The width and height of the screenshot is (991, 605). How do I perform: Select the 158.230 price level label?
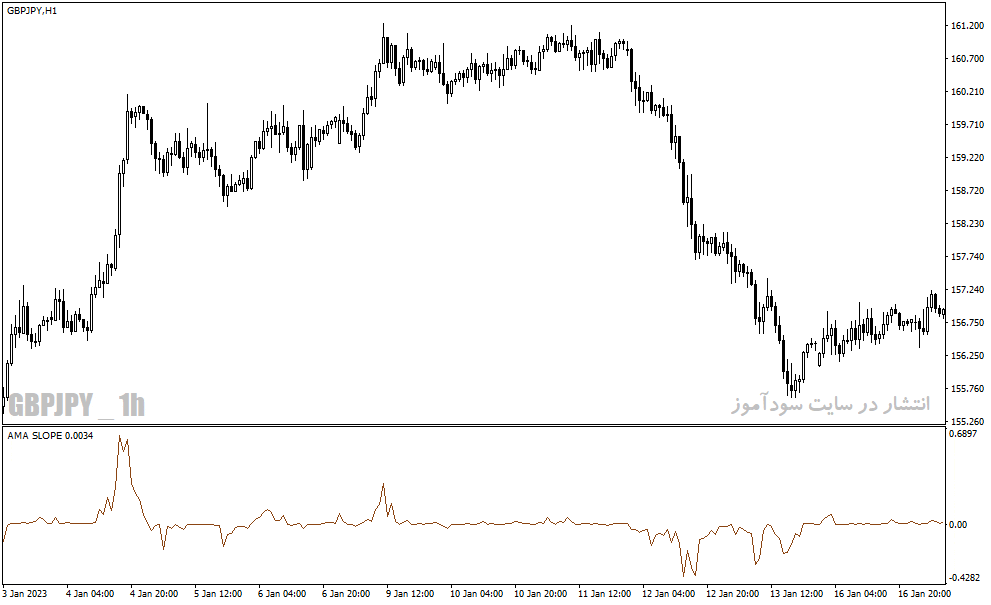(968, 224)
